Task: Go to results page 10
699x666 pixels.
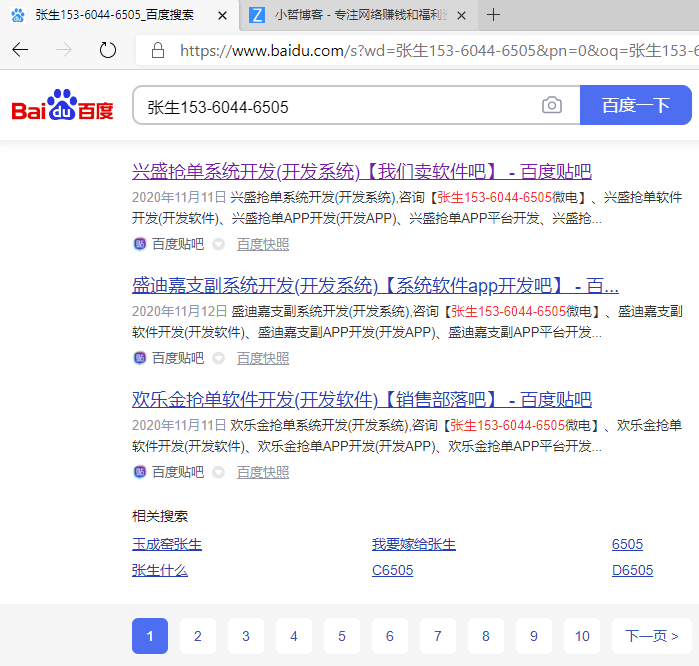Action: [582, 636]
